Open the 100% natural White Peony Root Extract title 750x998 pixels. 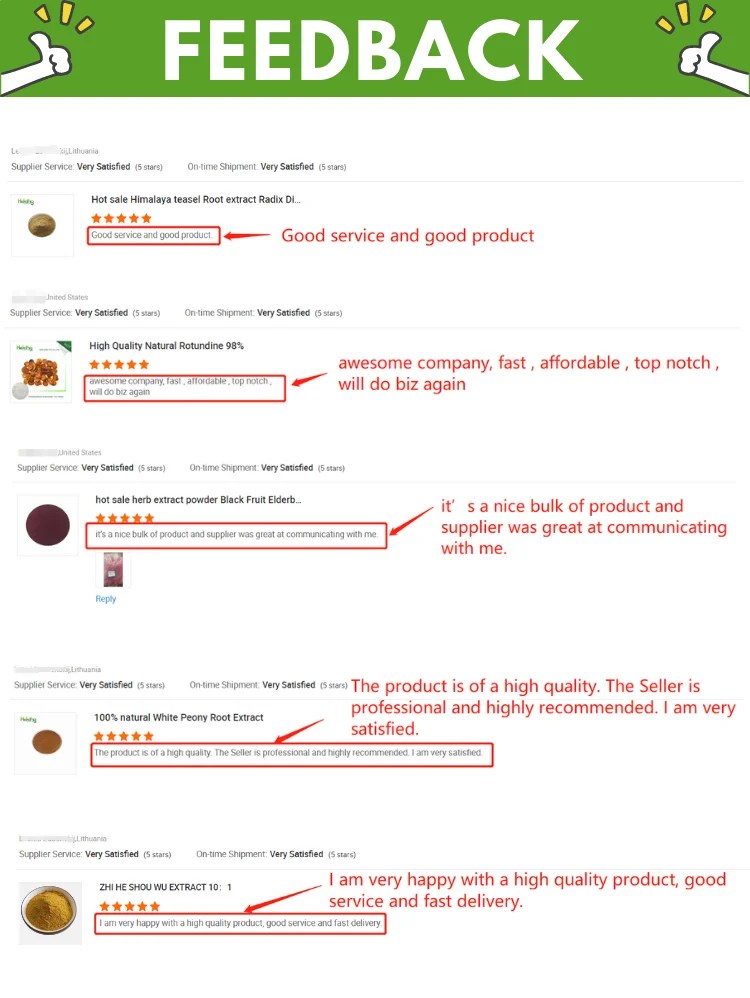pos(179,717)
